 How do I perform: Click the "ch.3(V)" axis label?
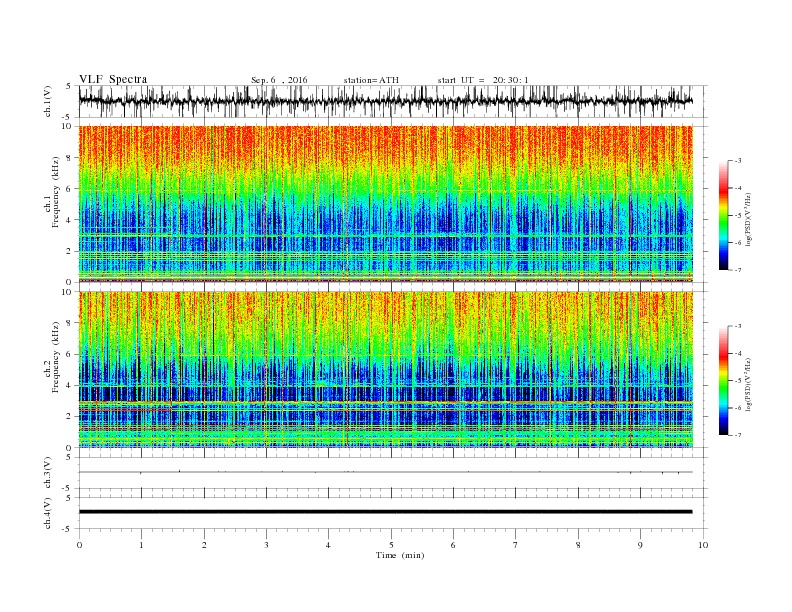tap(47, 472)
